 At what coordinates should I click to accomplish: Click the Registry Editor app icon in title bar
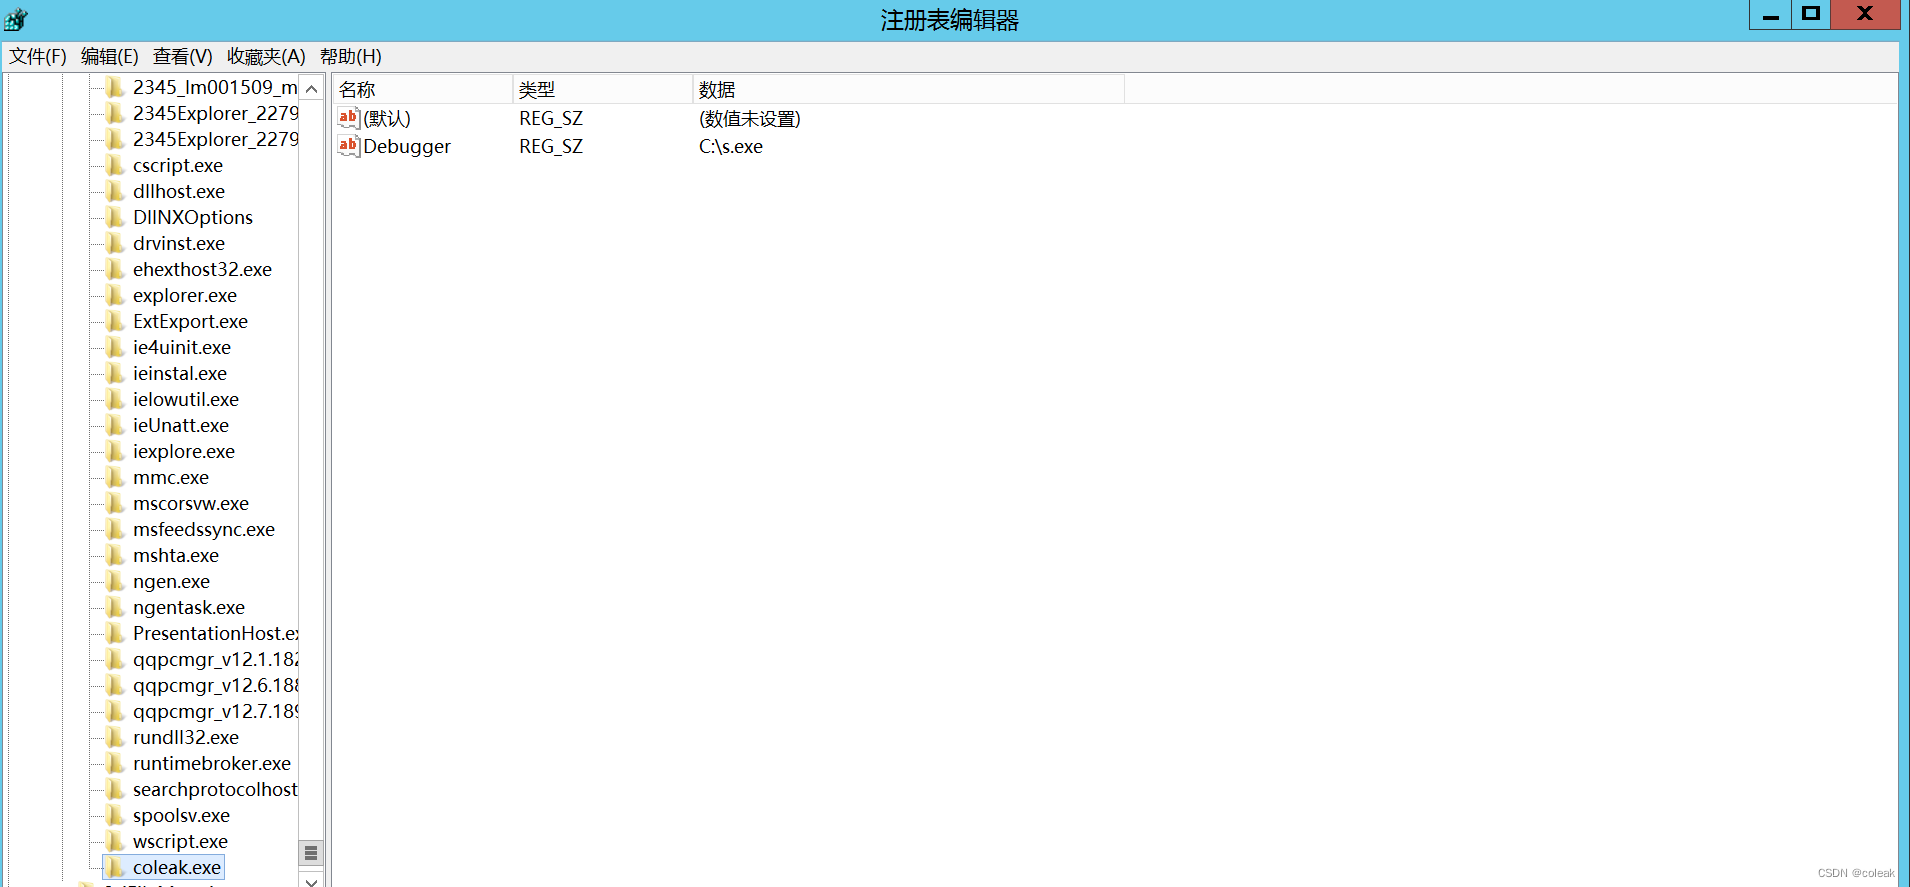[x=16, y=19]
